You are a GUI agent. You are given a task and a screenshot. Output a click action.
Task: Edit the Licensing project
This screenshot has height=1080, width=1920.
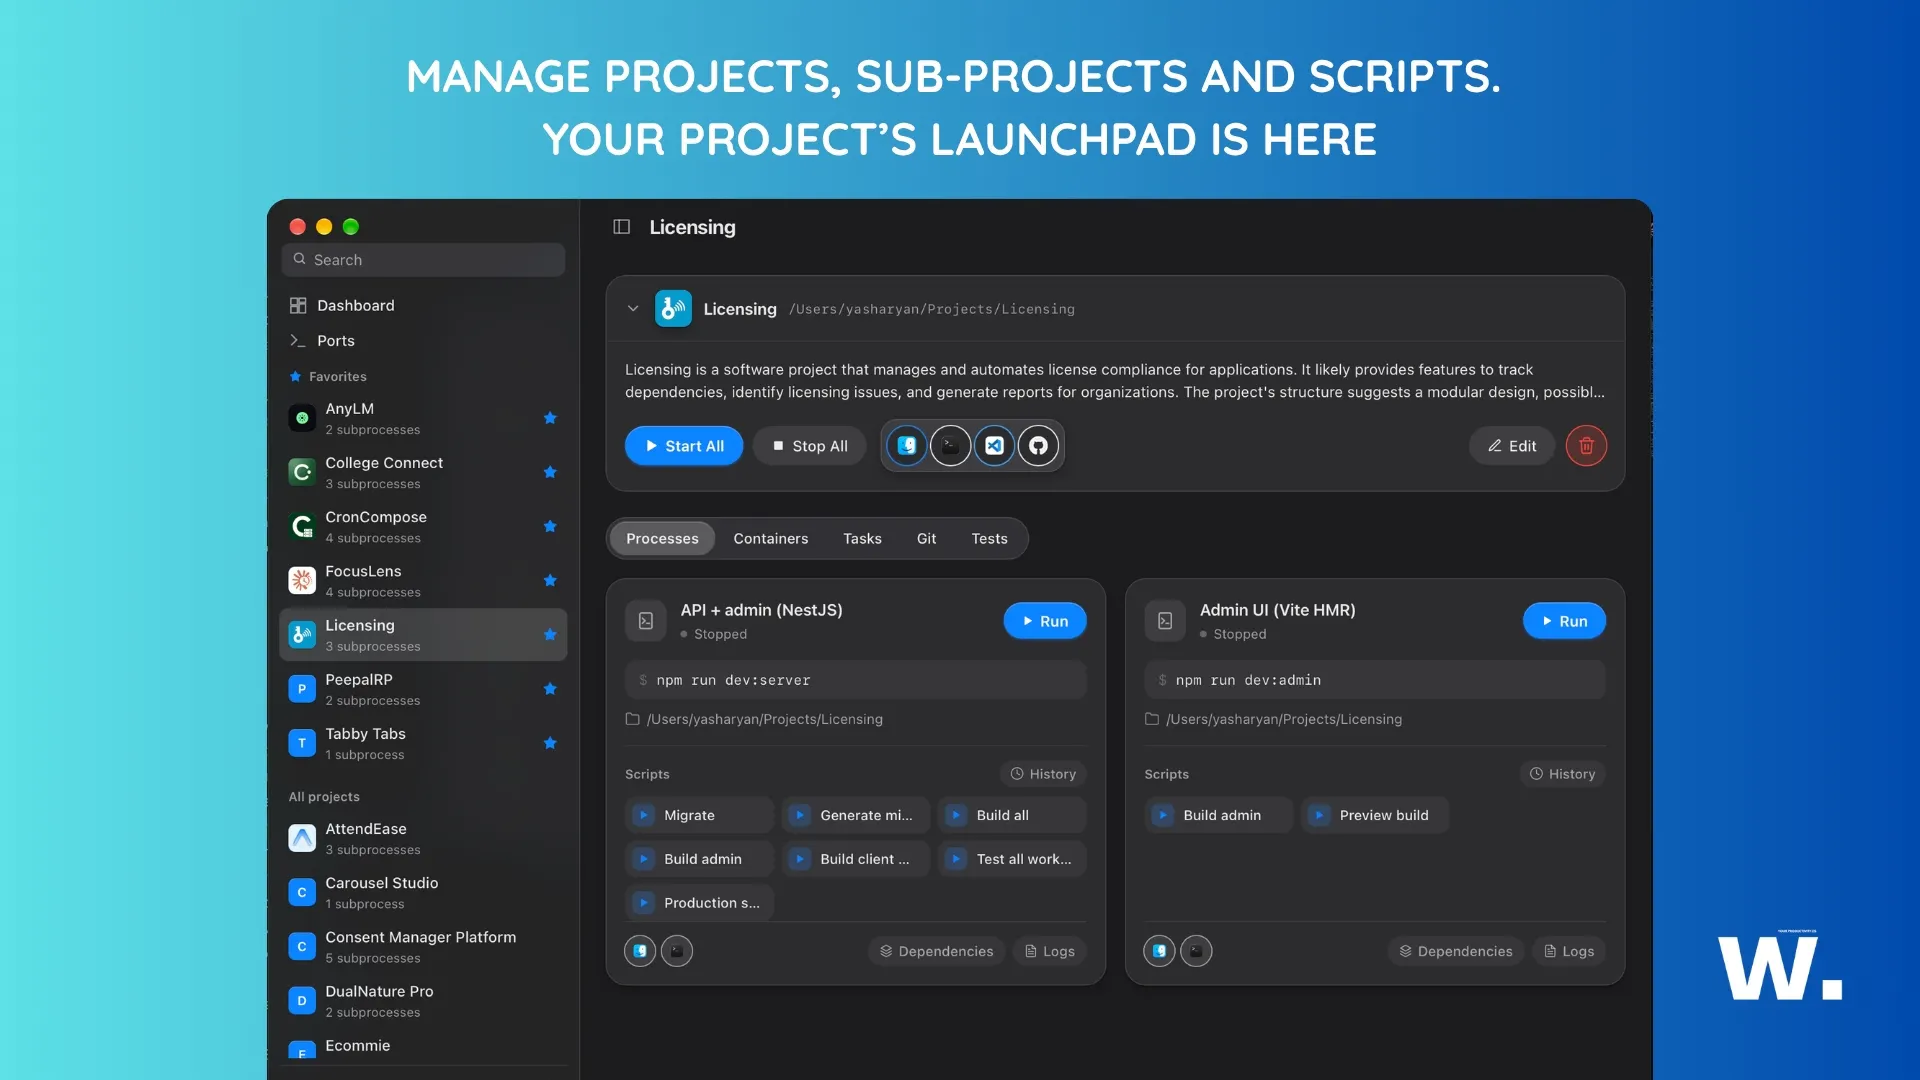[x=1512, y=446]
